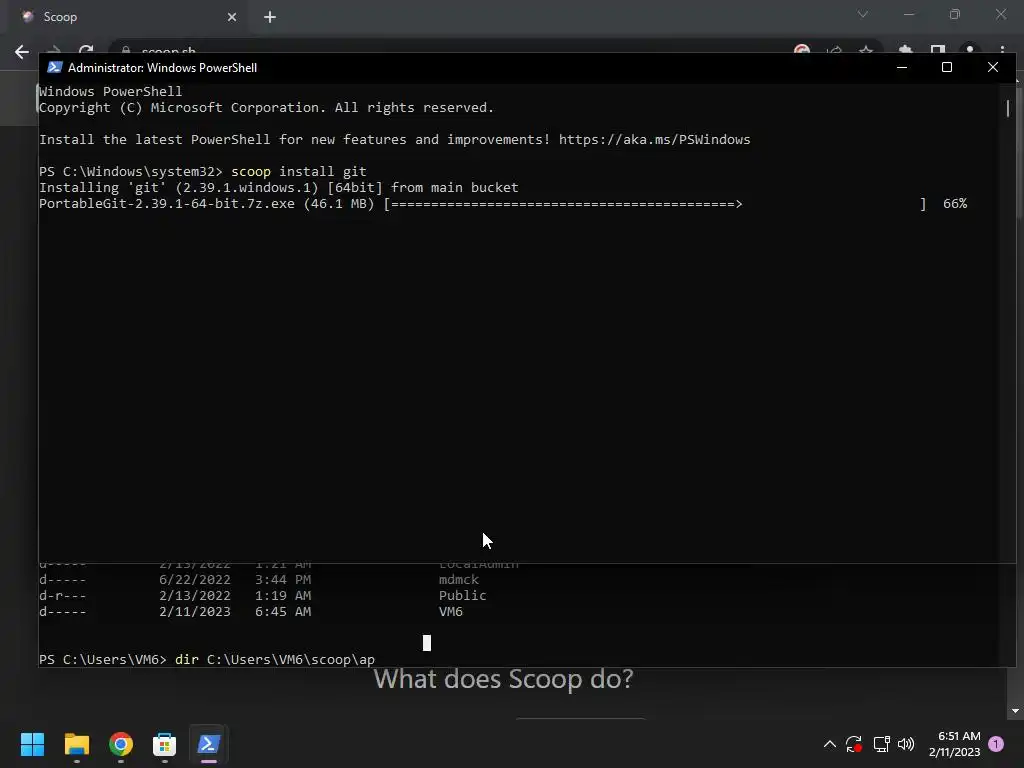Click the browser page scroll-down arrow
Image resolution: width=1024 pixels, height=768 pixels.
tap(1015, 711)
